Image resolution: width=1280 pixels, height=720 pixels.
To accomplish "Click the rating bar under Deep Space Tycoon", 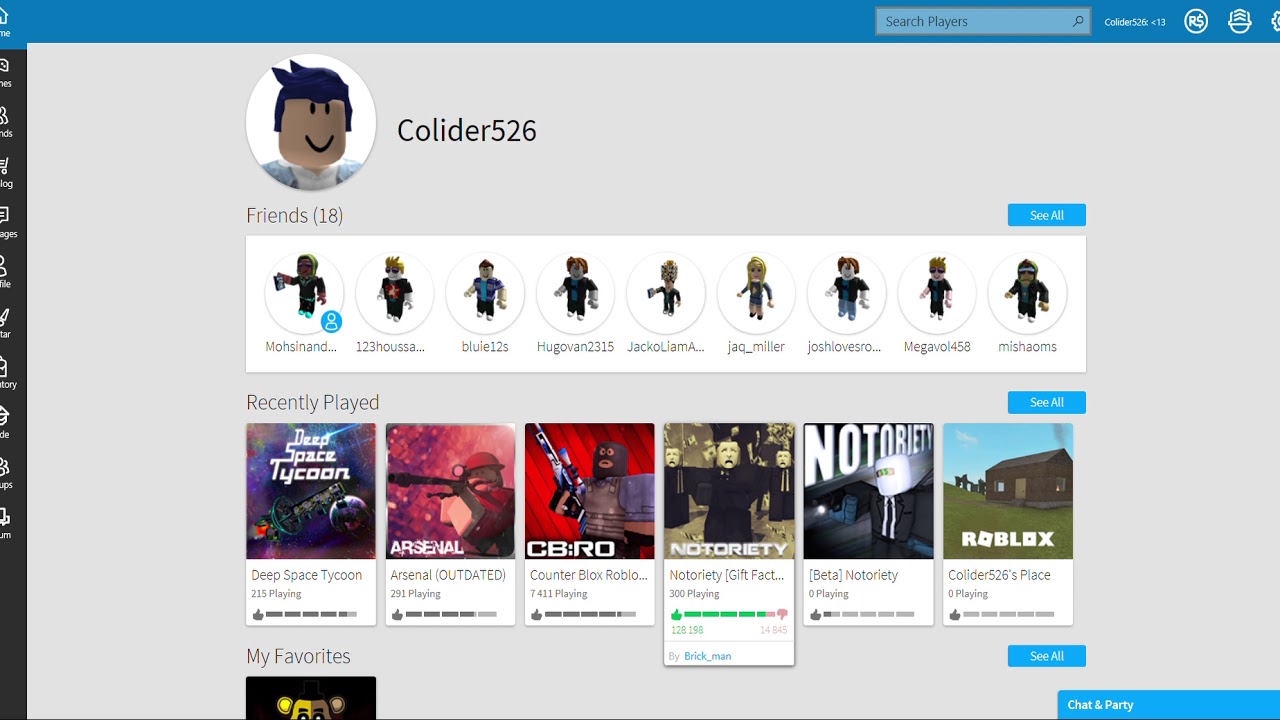I will 311,614.
